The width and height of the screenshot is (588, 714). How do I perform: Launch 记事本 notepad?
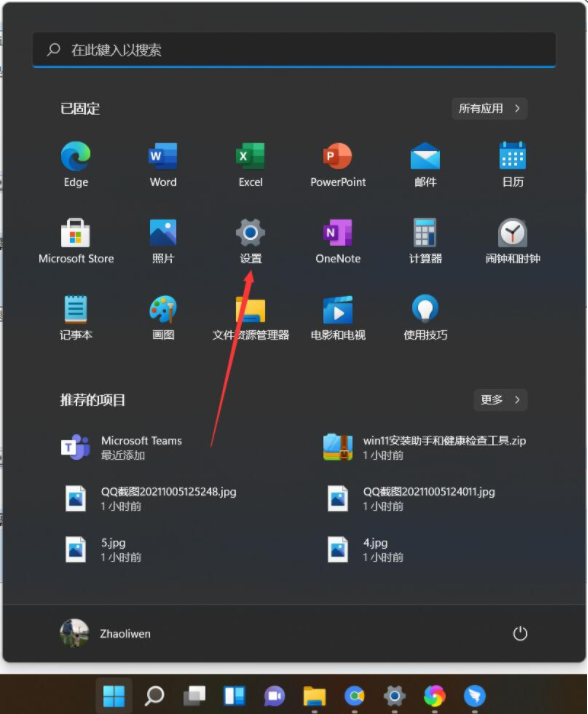pyautogui.click(x=76, y=318)
